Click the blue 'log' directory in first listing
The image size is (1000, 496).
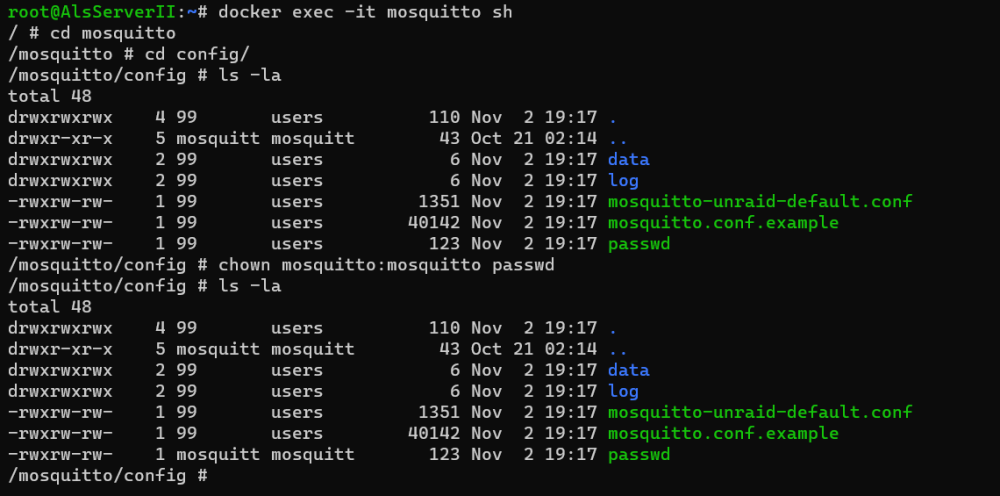(623, 180)
